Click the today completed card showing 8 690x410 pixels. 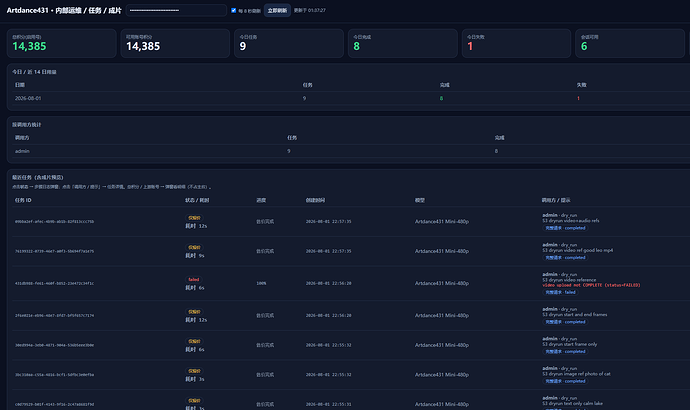tap(403, 43)
